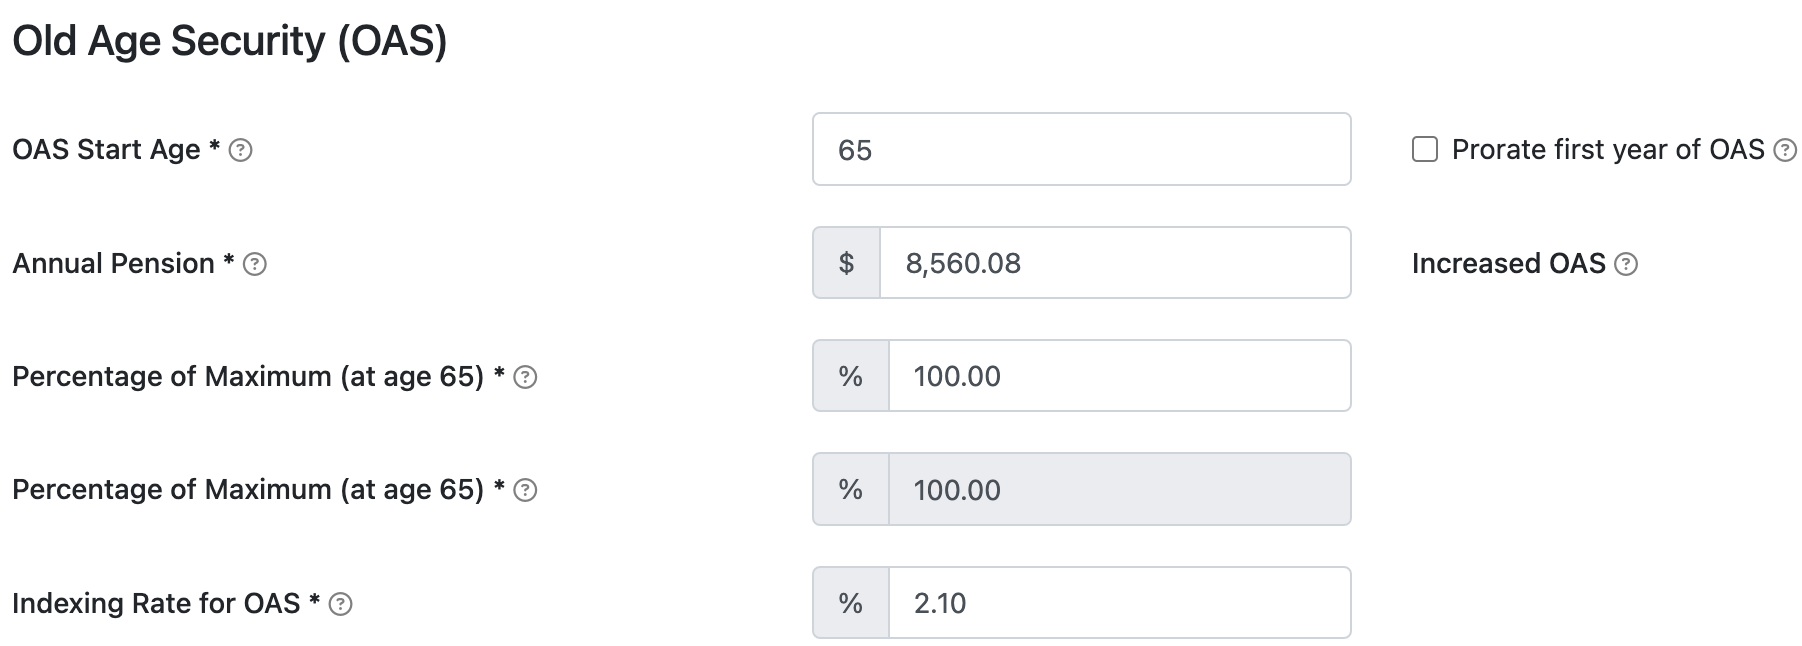Click the dollar sign prefix on Annual Pension
Screen dimensions: 1802x646
[x=846, y=263]
